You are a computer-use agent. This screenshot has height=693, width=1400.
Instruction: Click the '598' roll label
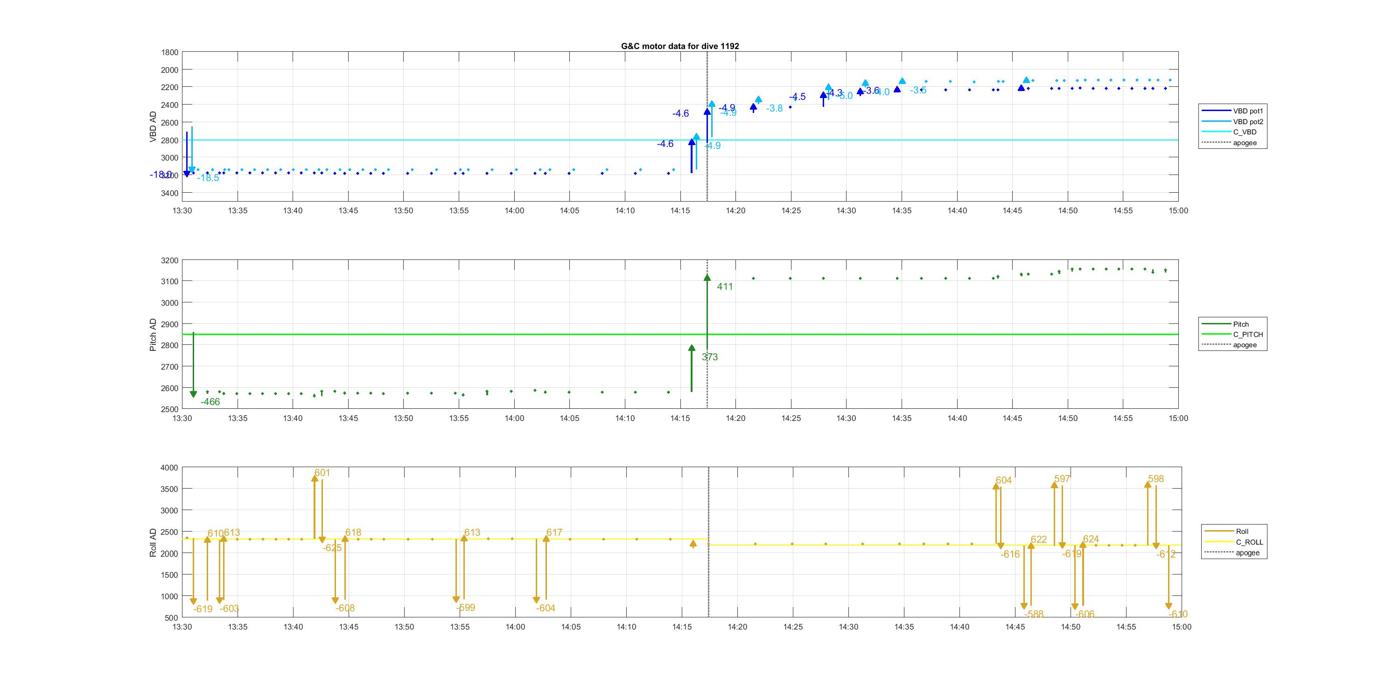pos(1156,479)
